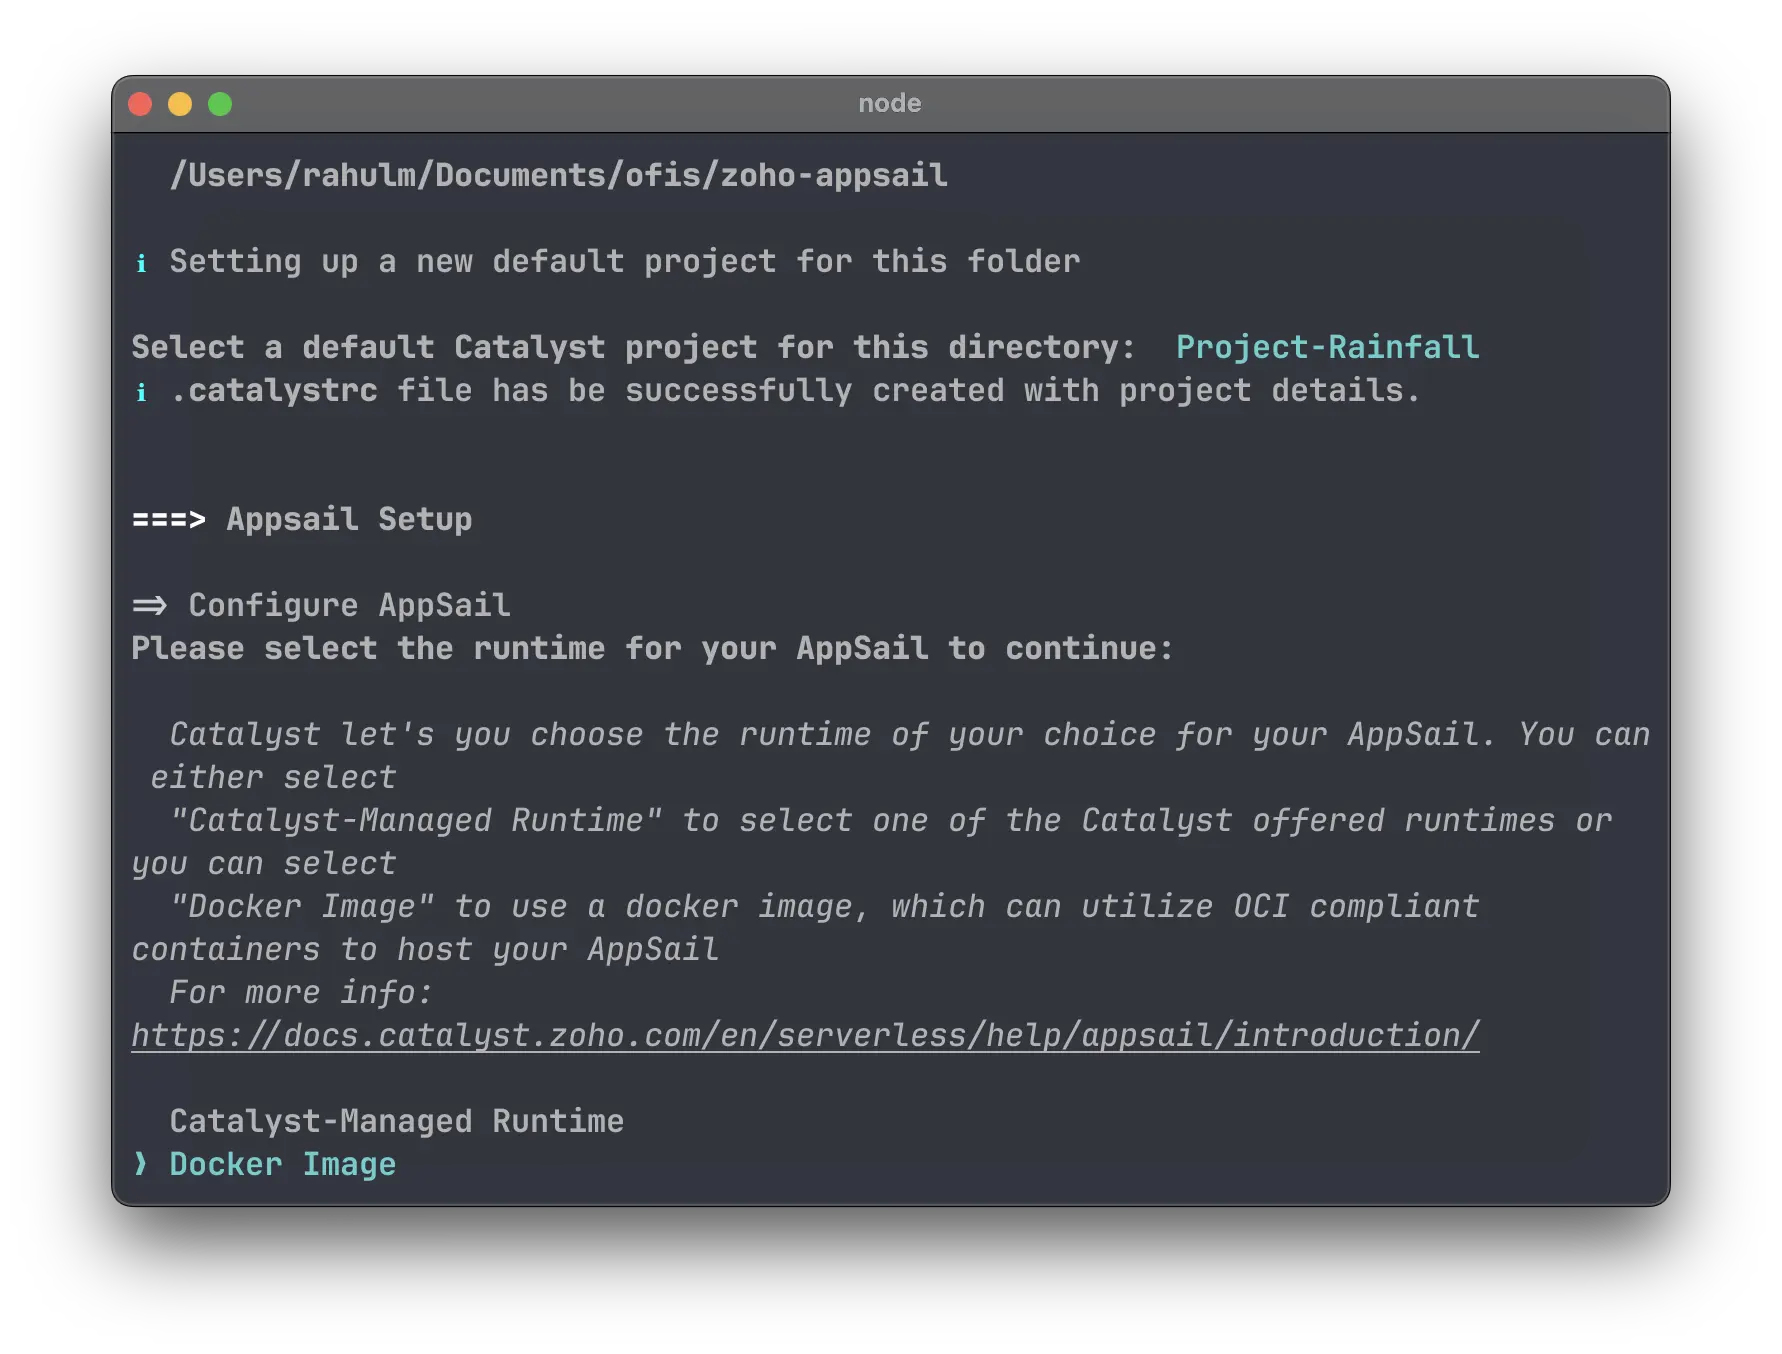This screenshot has height=1354, width=1782.
Task: Click the ===> arrow before Appsail Setup
Action: (x=168, y=519)
